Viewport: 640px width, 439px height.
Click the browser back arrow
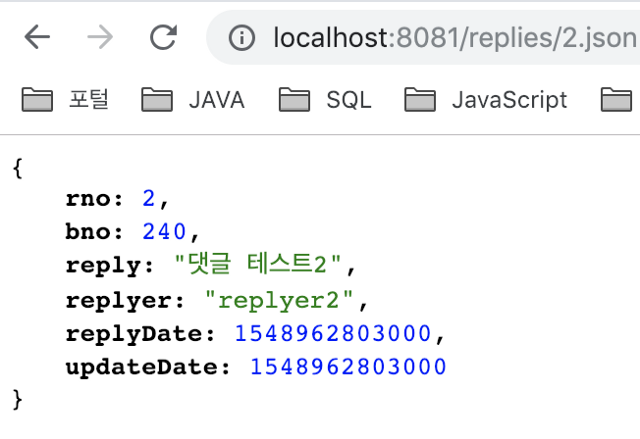37,37
